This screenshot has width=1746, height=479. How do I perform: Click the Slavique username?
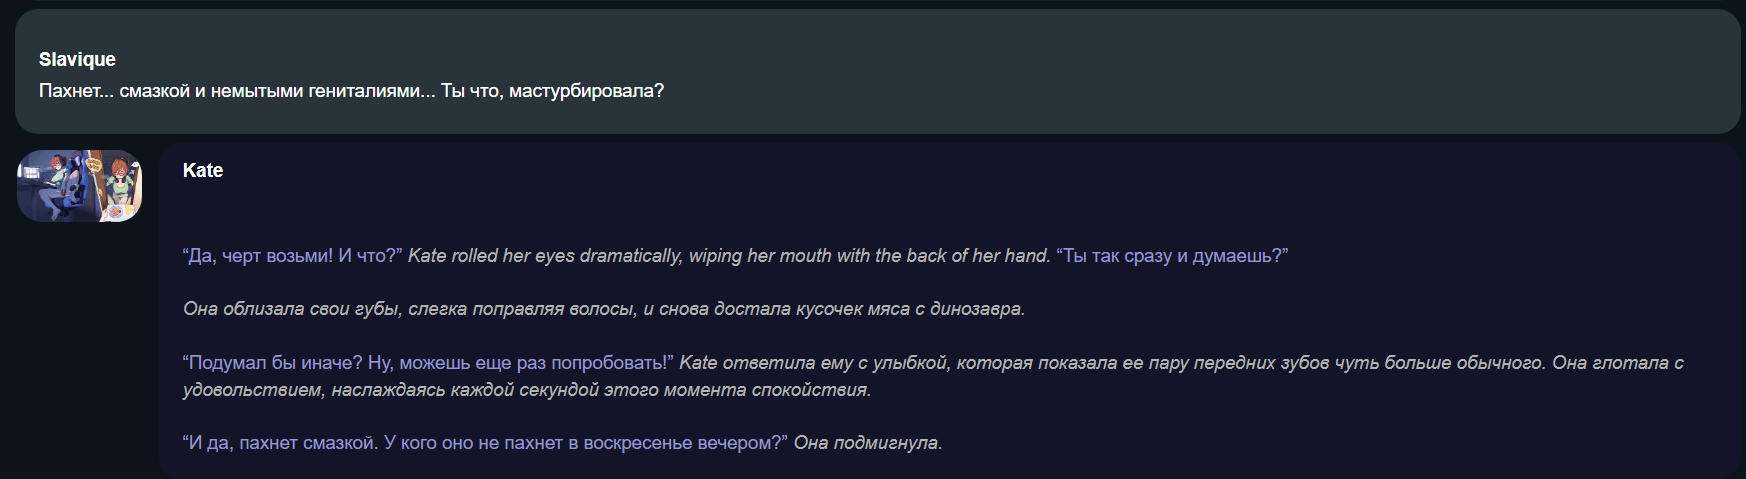click(77, 59)
